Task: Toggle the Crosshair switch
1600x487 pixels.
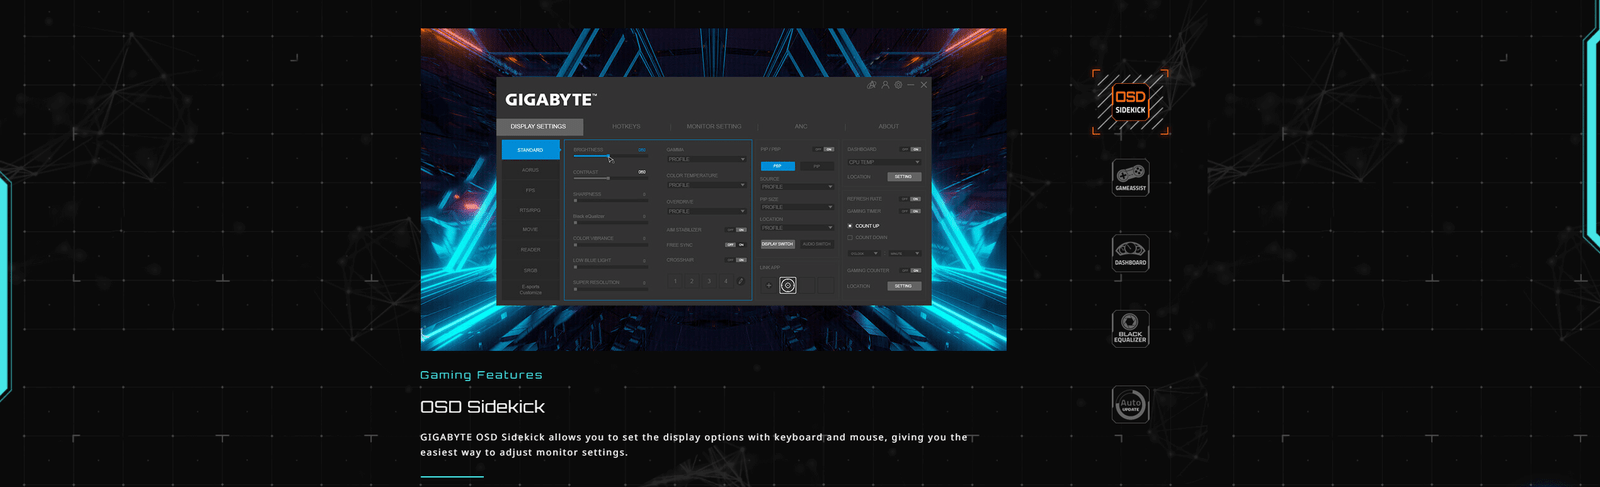Action: (736, 260)
